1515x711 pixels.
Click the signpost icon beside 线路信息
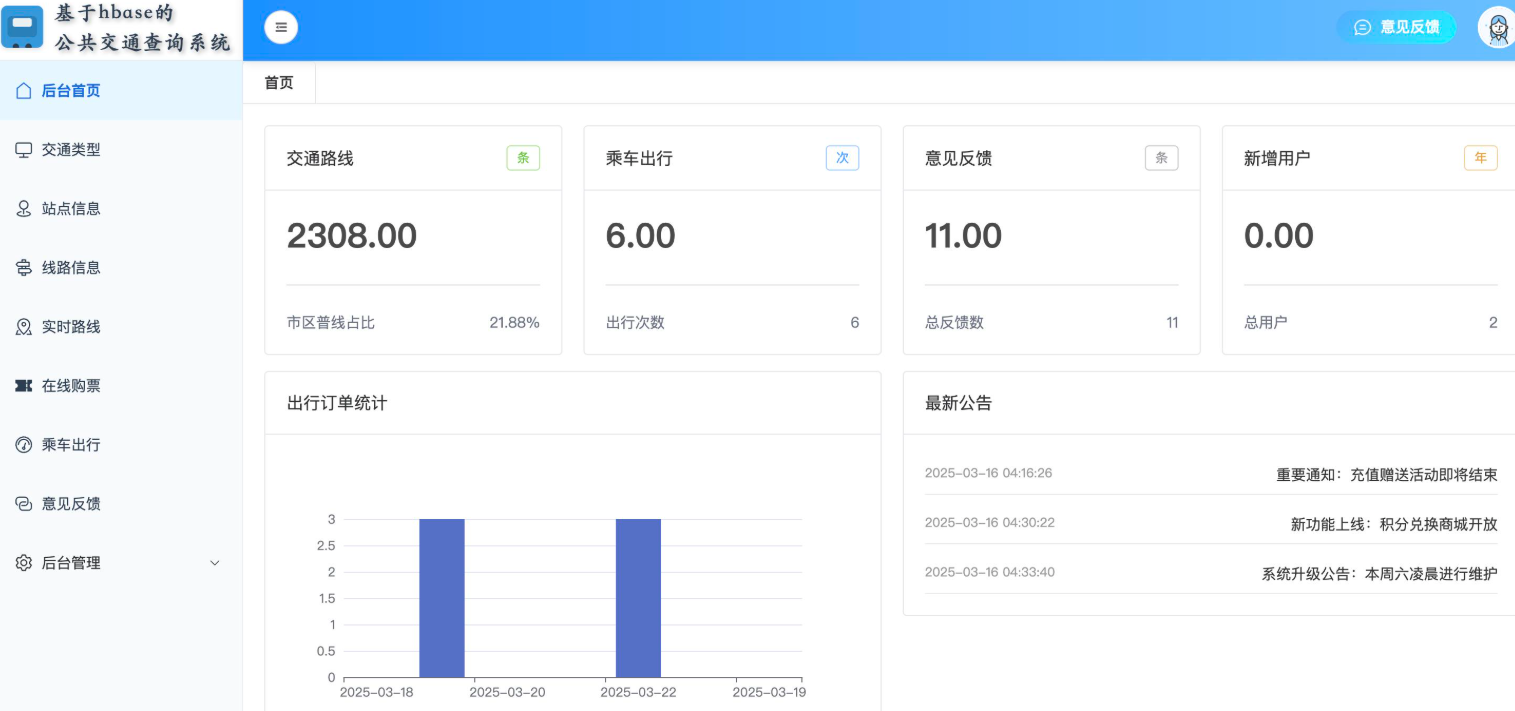click(x=24, y=268)
